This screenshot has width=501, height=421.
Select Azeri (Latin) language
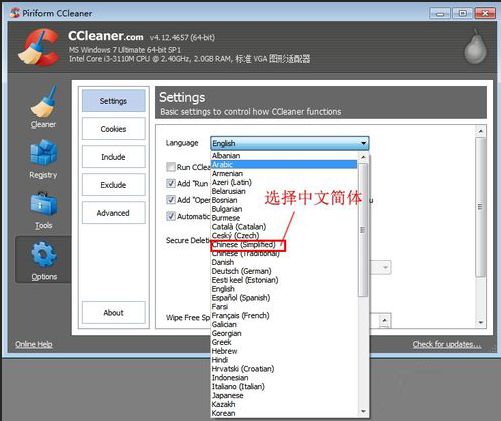point(284,182)
